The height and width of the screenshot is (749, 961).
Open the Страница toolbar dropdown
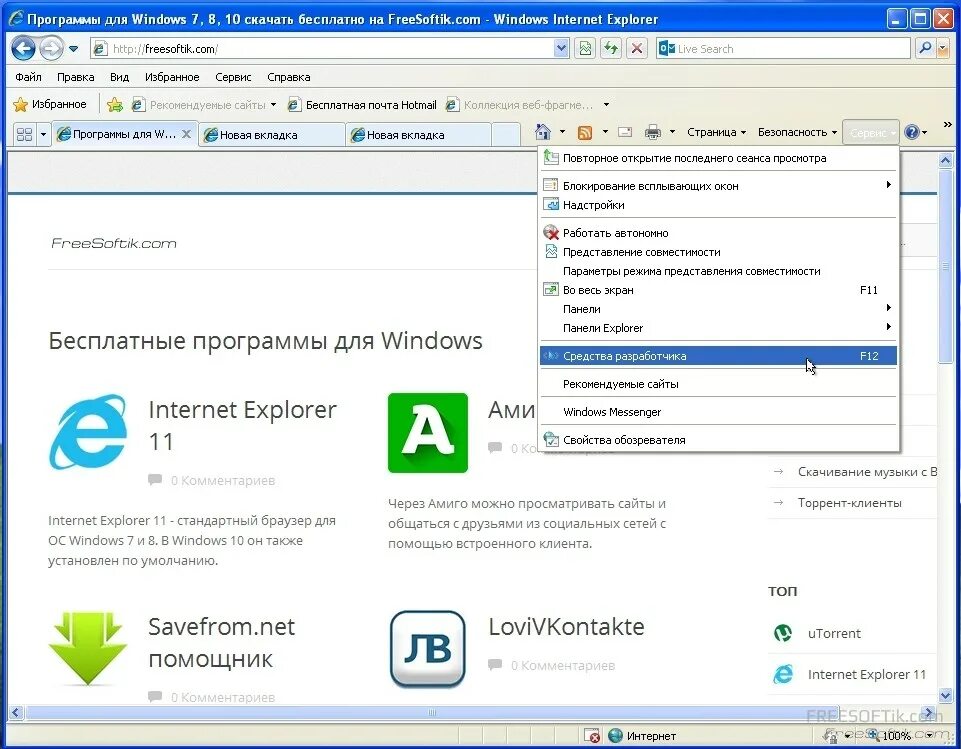coord(716,132)
